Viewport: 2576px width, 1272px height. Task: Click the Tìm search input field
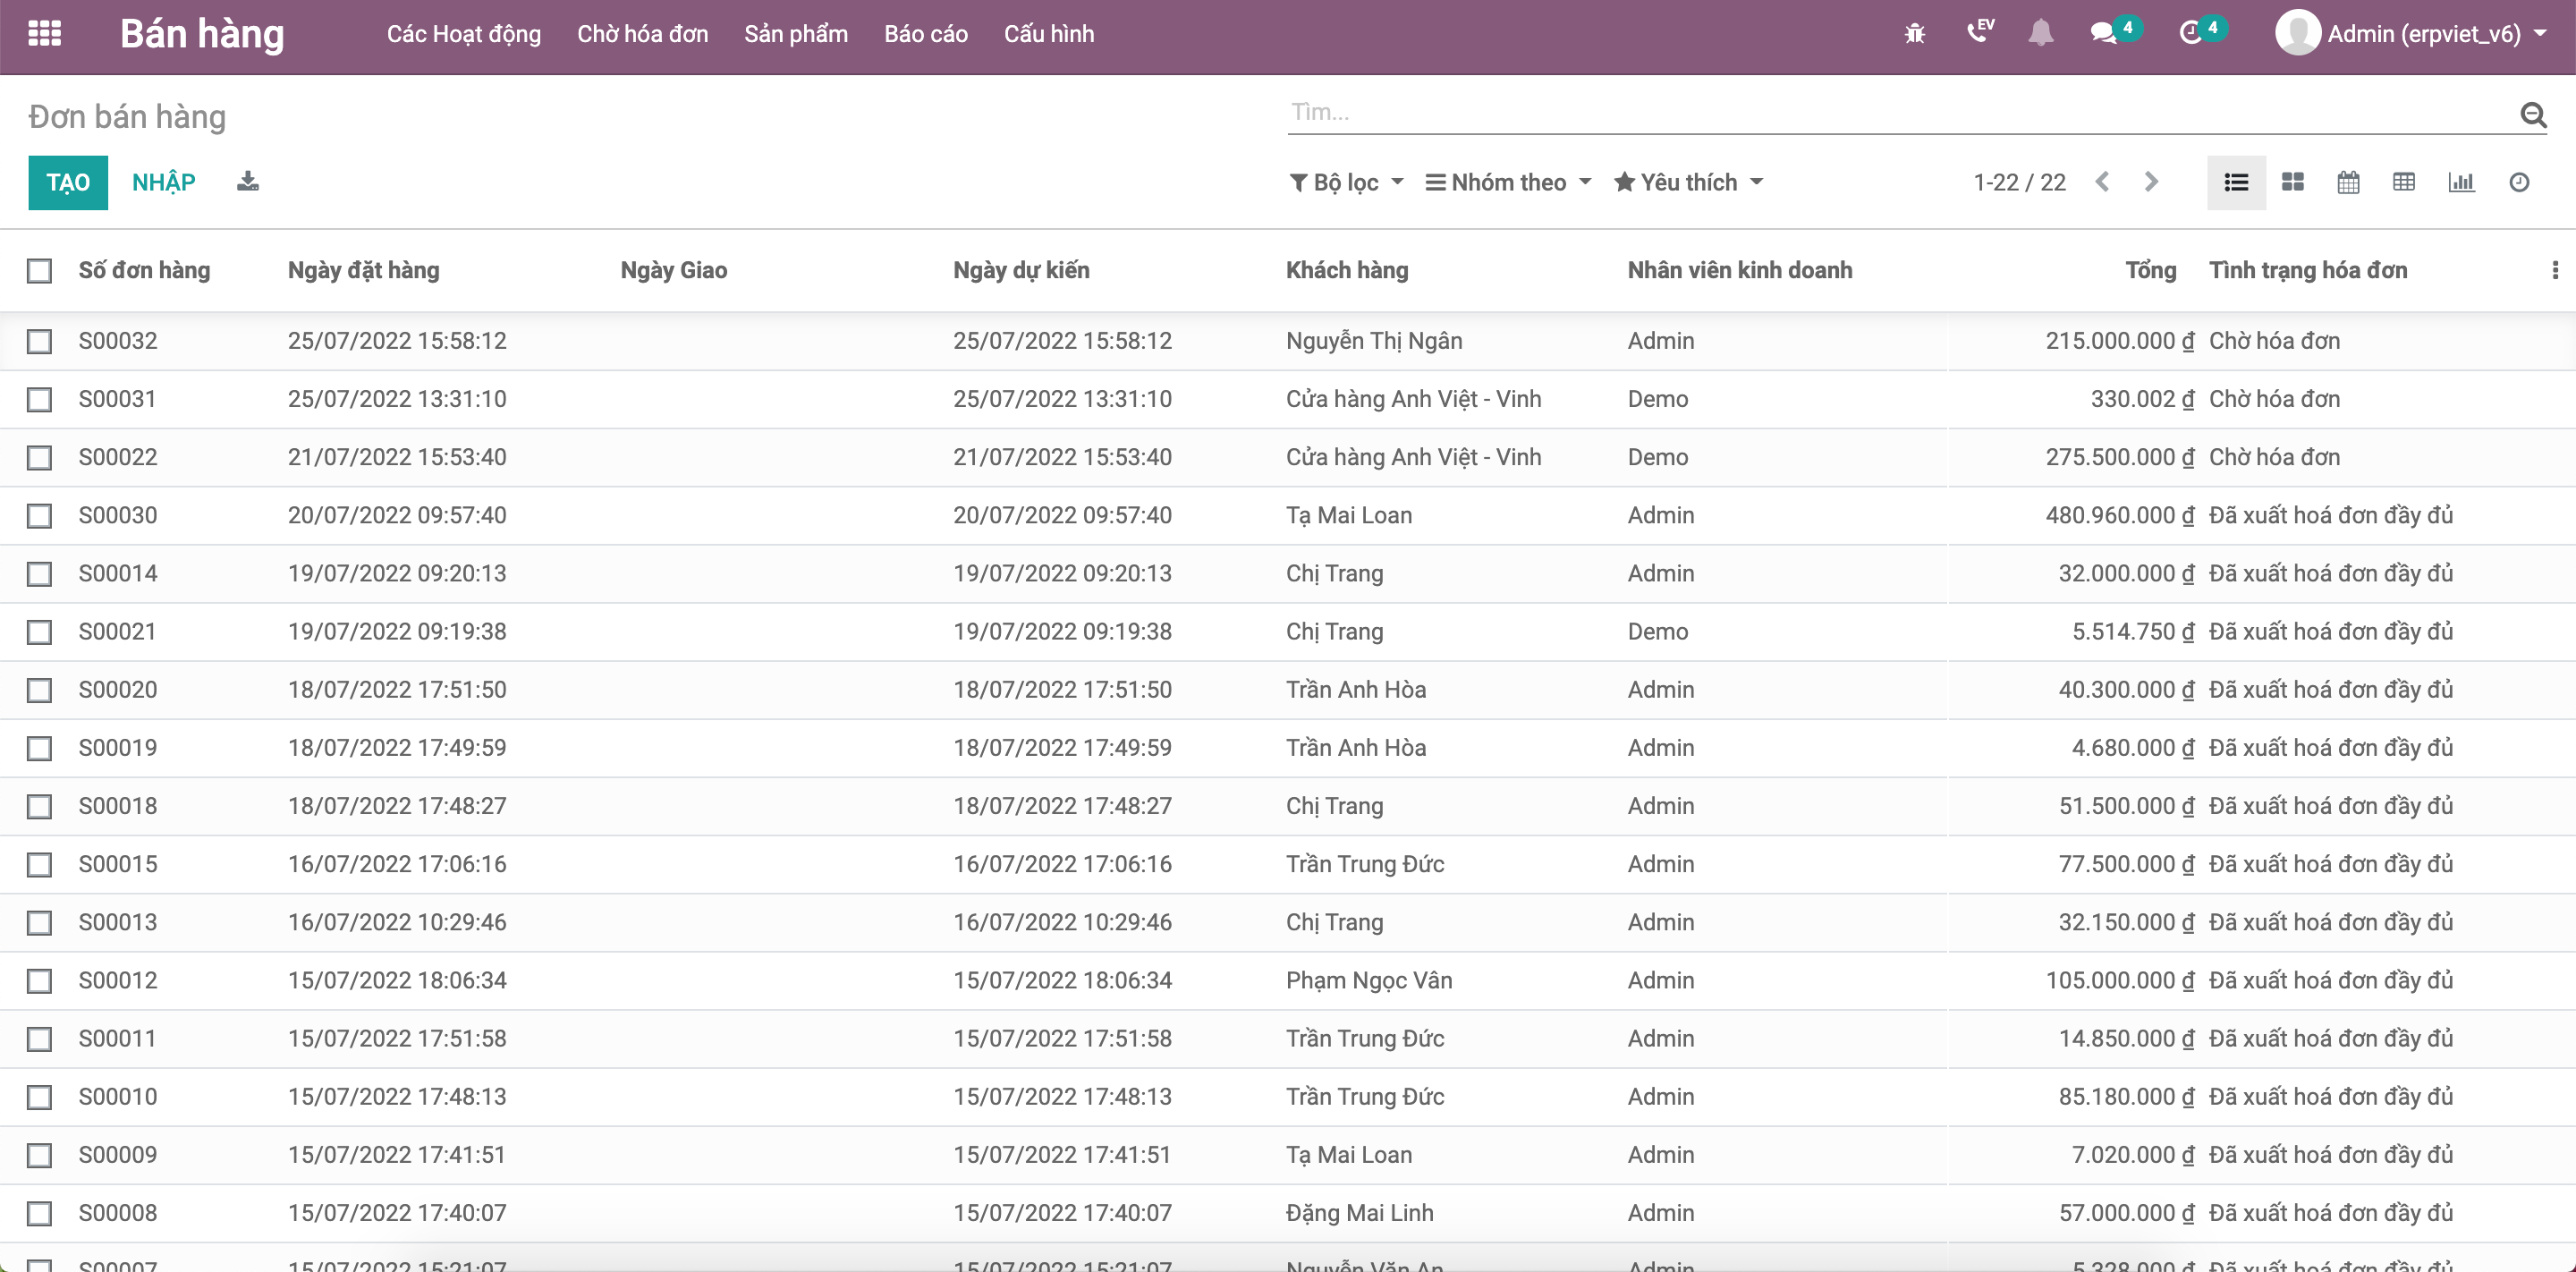point(1900,112)
